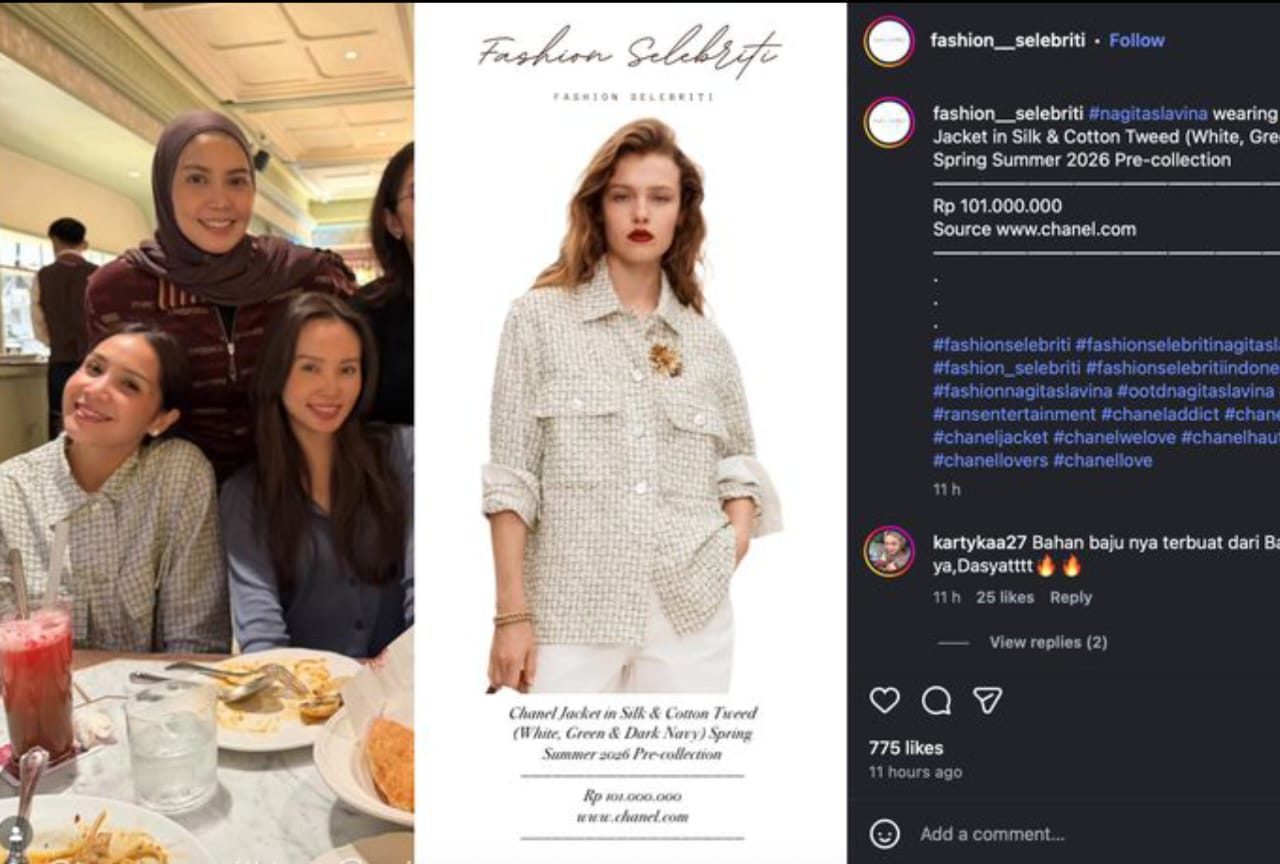Expand View replies (2)
This screenshot has width=1280, height=864.
coord(1047,642)
